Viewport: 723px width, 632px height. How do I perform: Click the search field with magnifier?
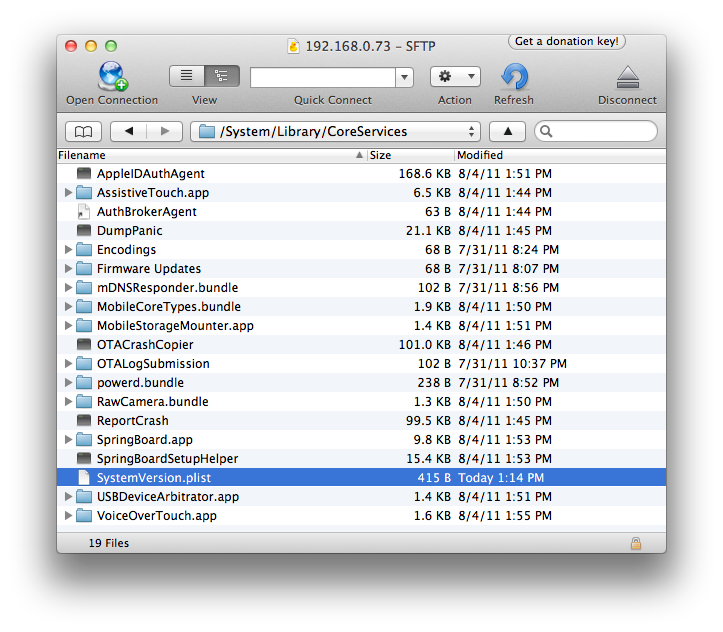click(596, 132)
